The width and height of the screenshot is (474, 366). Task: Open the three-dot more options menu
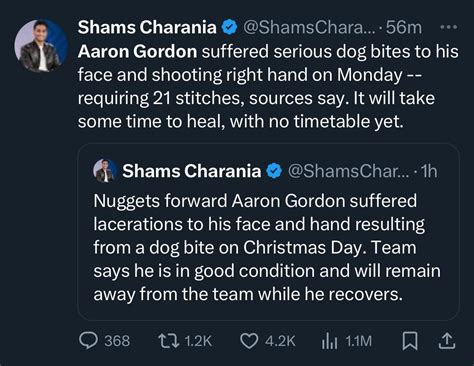click(448, 27)
